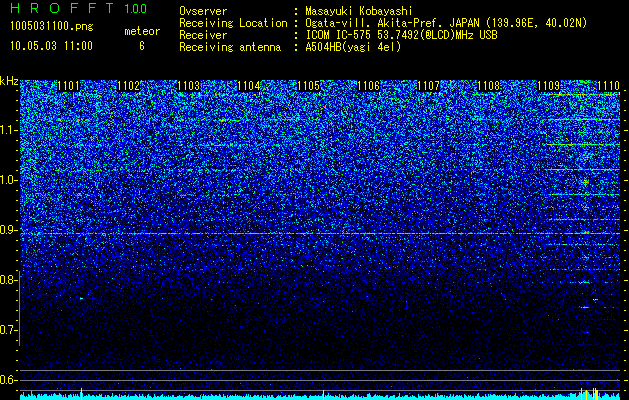The height and width of the screenshot is (400, 629).
Task: Click the 1103 time marker
Action: pyautogui.click(x=189, y=86)
